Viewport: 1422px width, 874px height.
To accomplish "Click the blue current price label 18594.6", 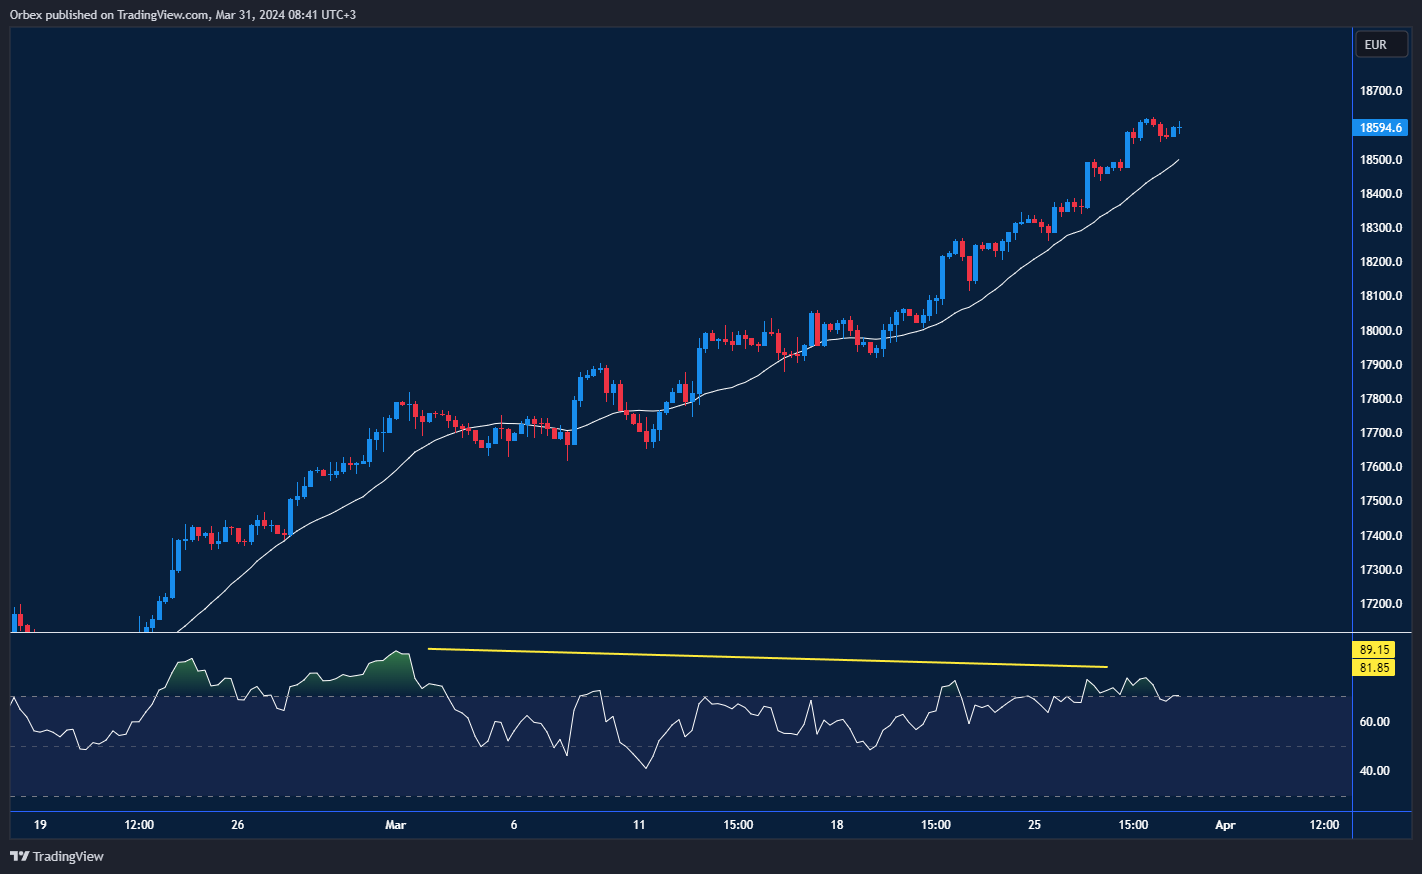I will click(1380, 127).
